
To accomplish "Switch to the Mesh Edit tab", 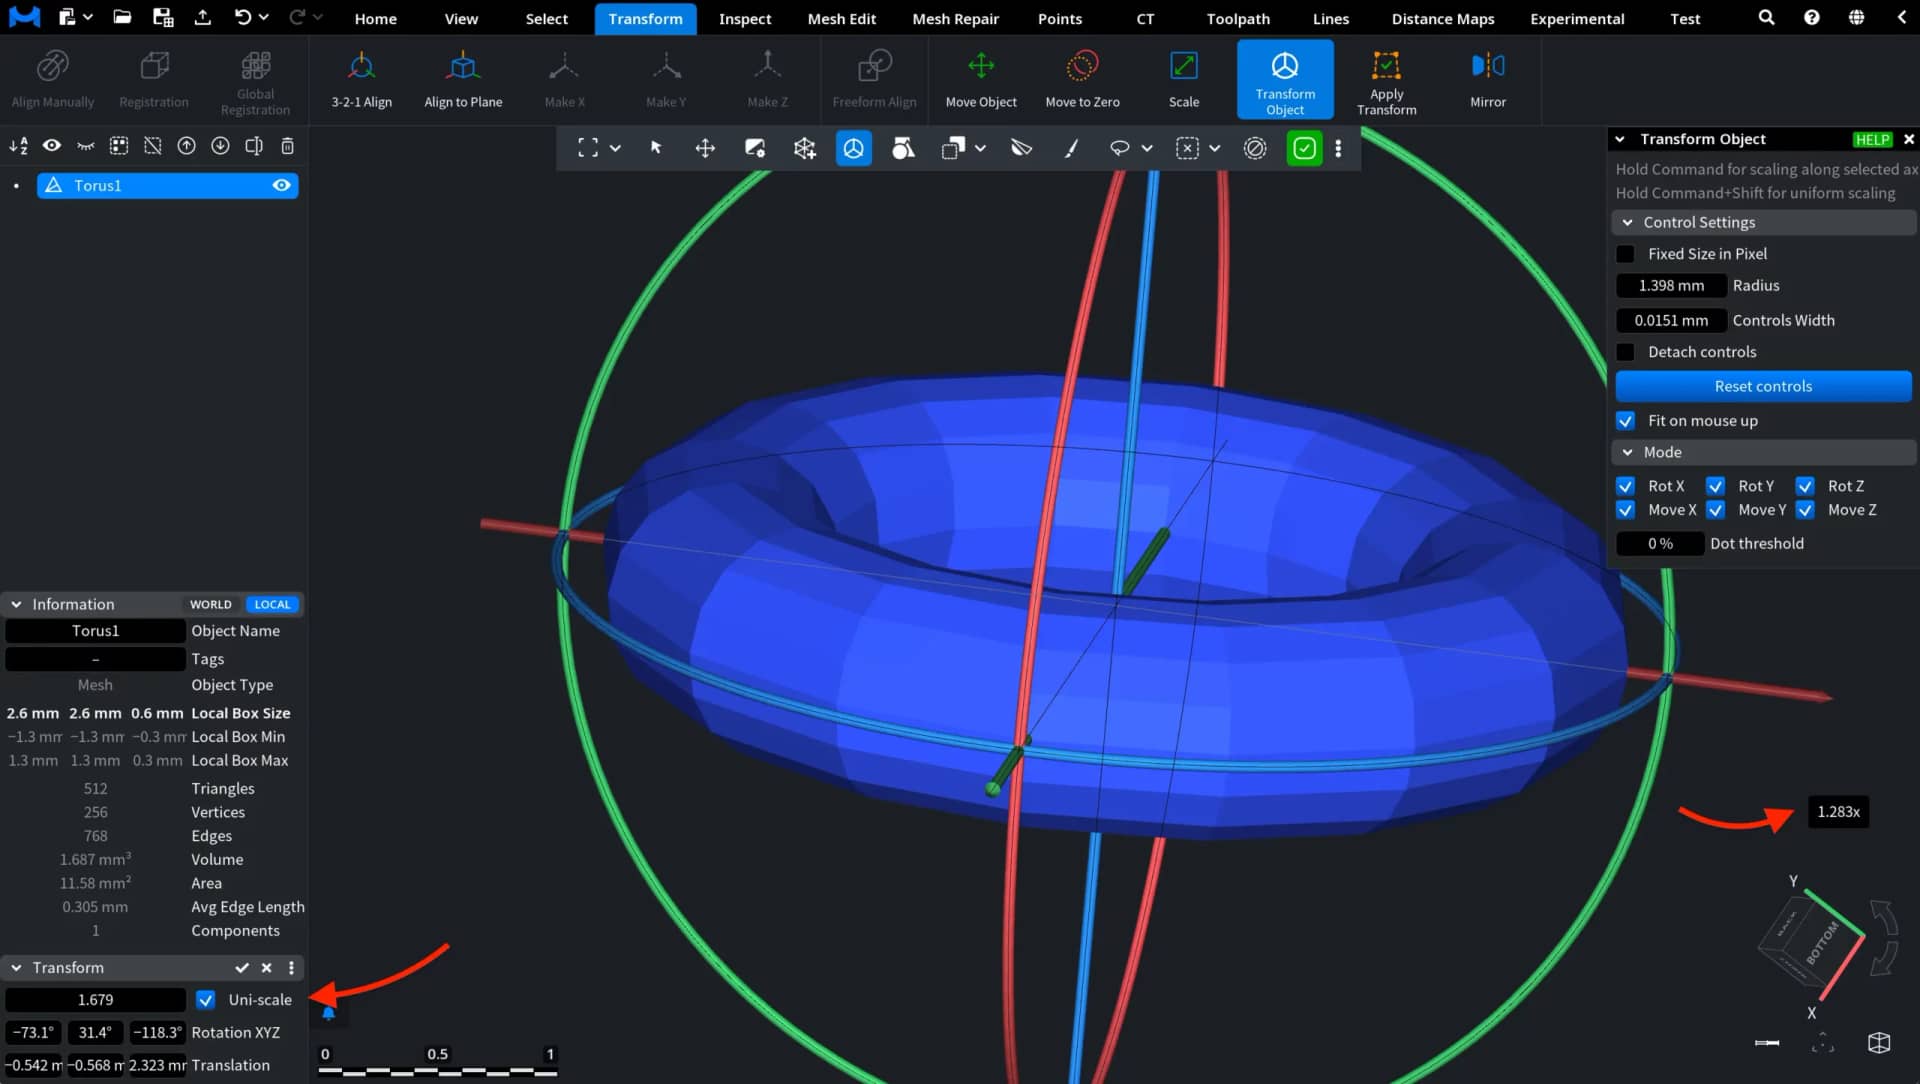I will tap(841, 18).
